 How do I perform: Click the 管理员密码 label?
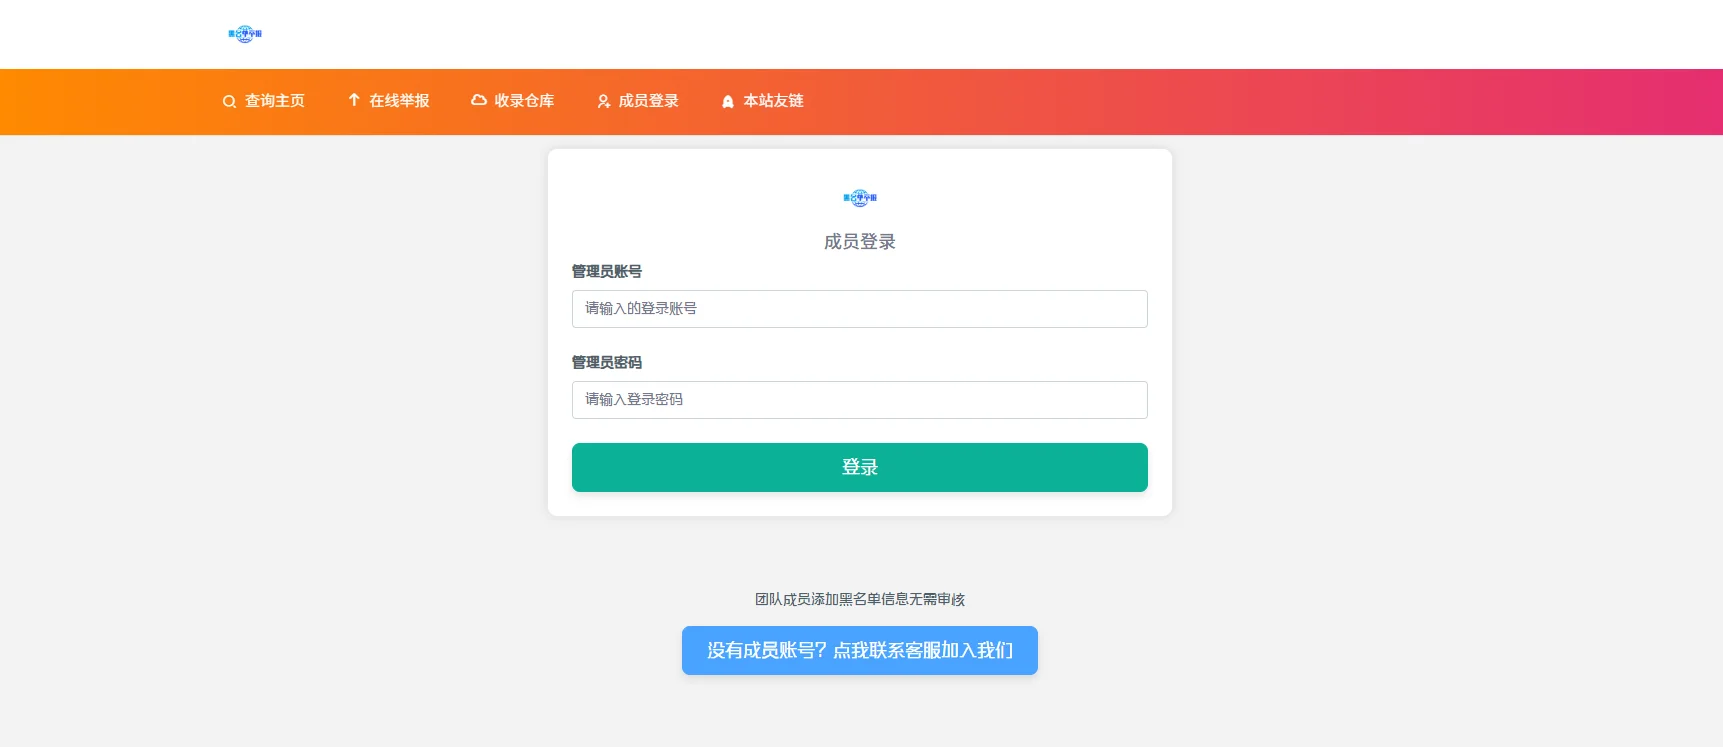(x=607, y=363)
